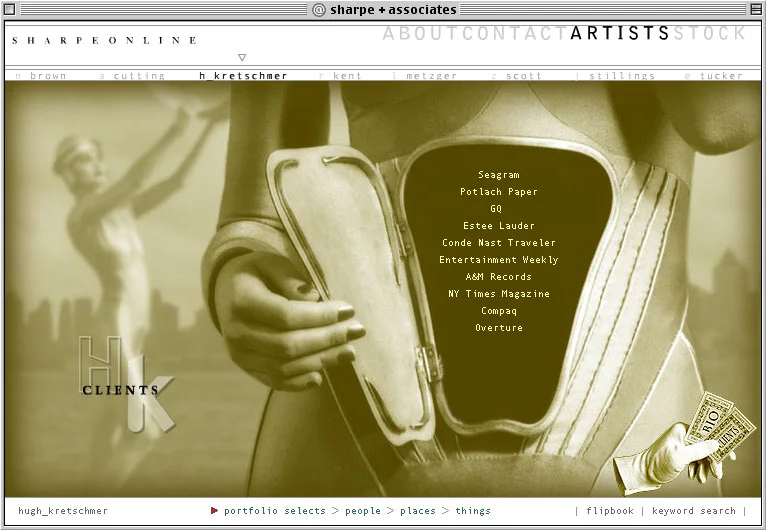Select artist metzger in artist bar
The width and height of the screenshot is (766, 530).
(425, 76)
